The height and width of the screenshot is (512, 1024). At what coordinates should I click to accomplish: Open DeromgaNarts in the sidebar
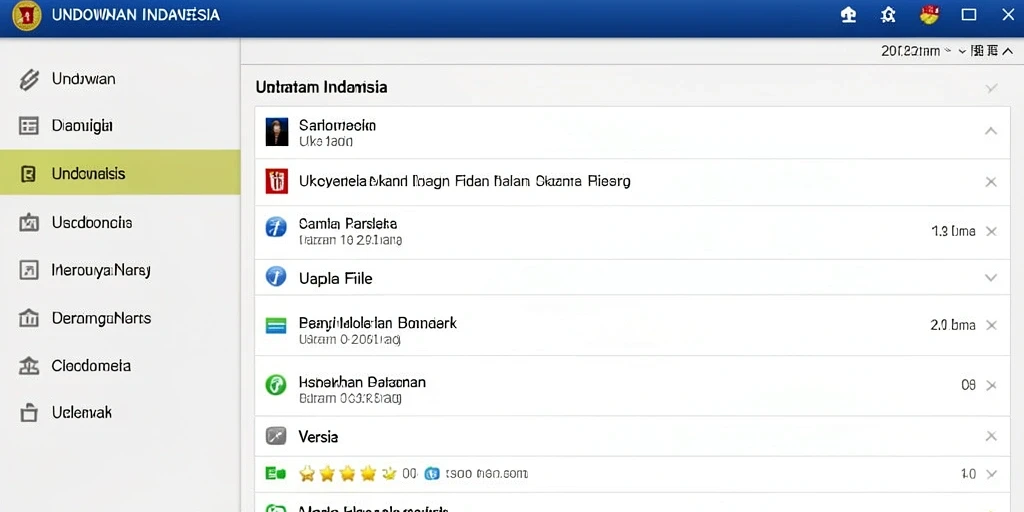click(120, 318)
